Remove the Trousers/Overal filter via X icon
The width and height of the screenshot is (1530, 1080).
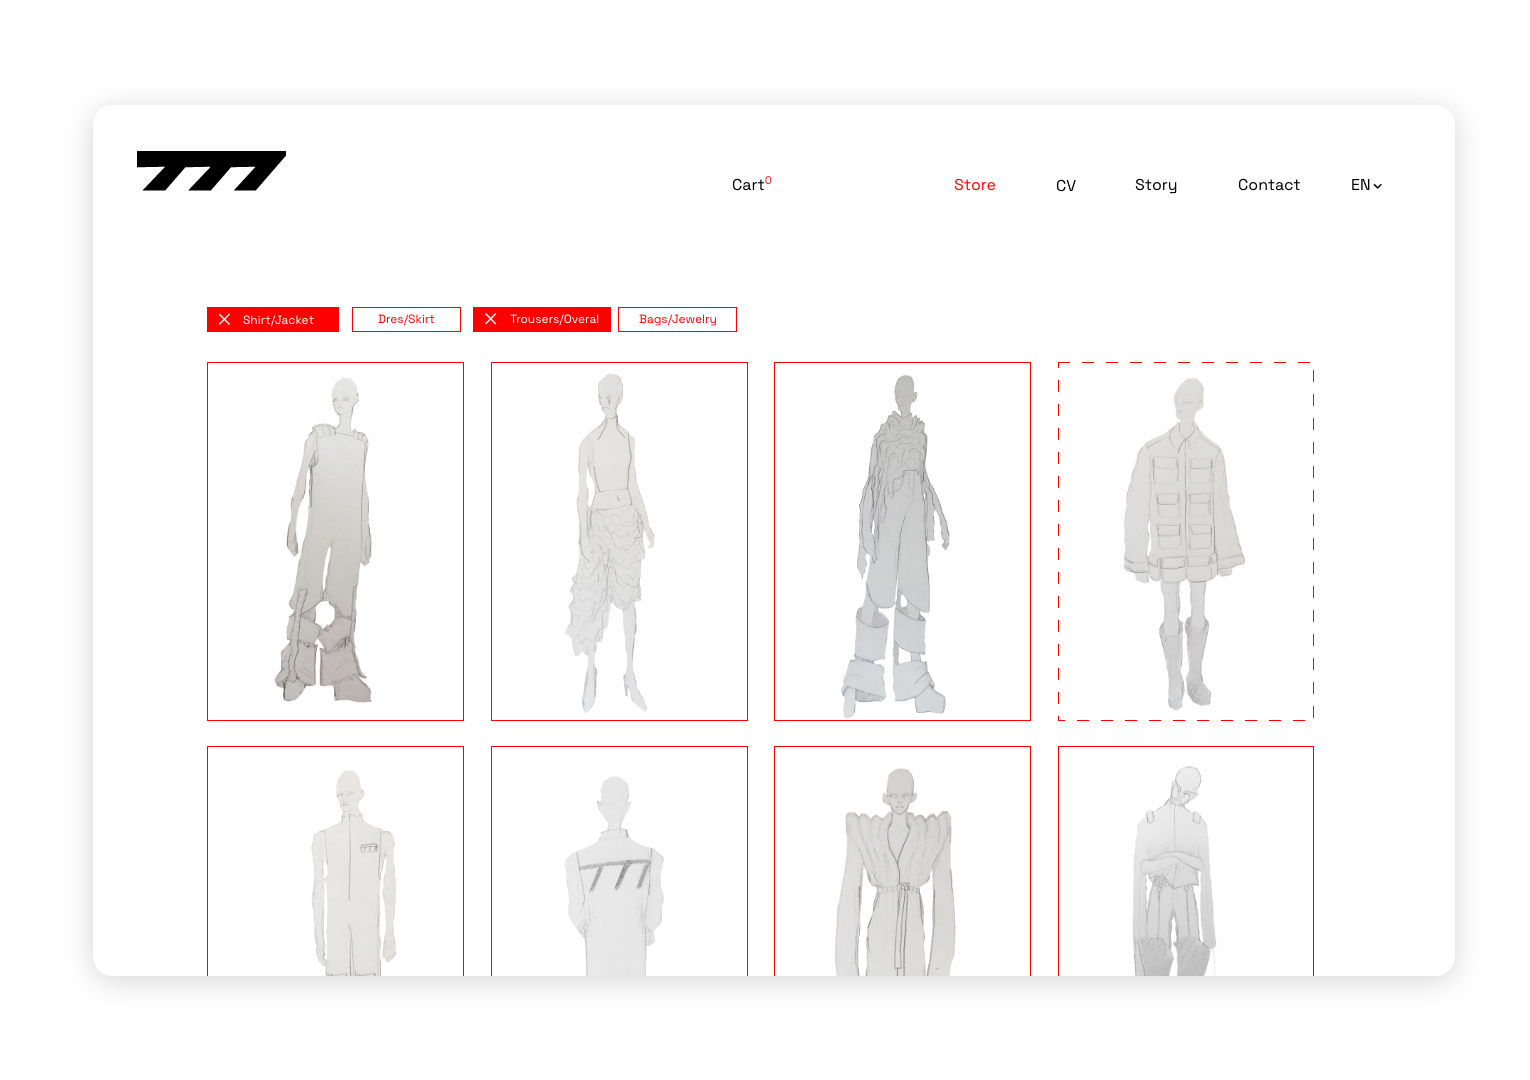click(490, 319)
